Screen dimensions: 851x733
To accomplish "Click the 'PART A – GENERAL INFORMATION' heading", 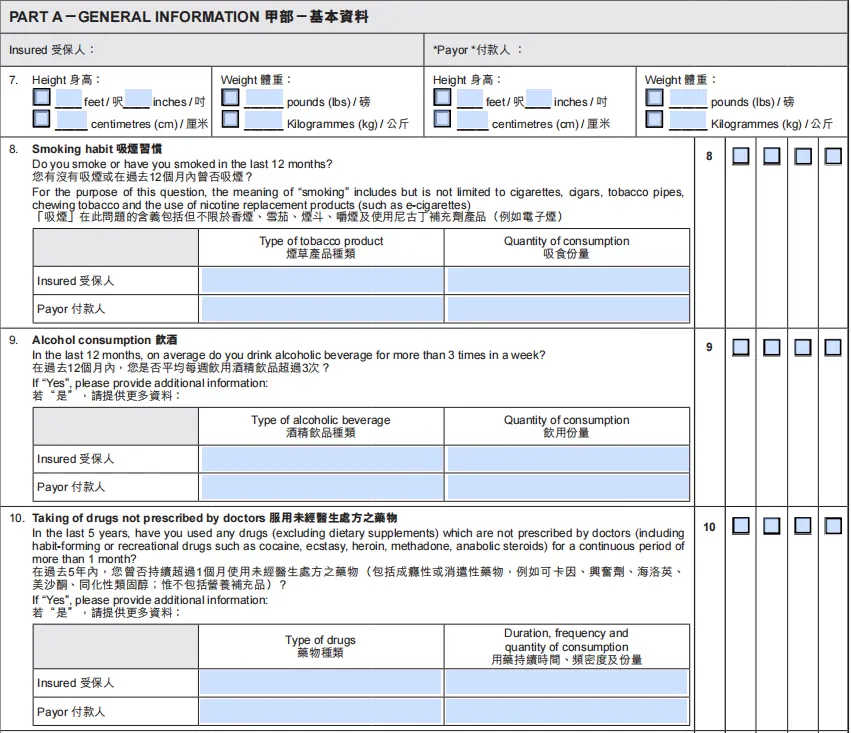I will pos(189,17).
